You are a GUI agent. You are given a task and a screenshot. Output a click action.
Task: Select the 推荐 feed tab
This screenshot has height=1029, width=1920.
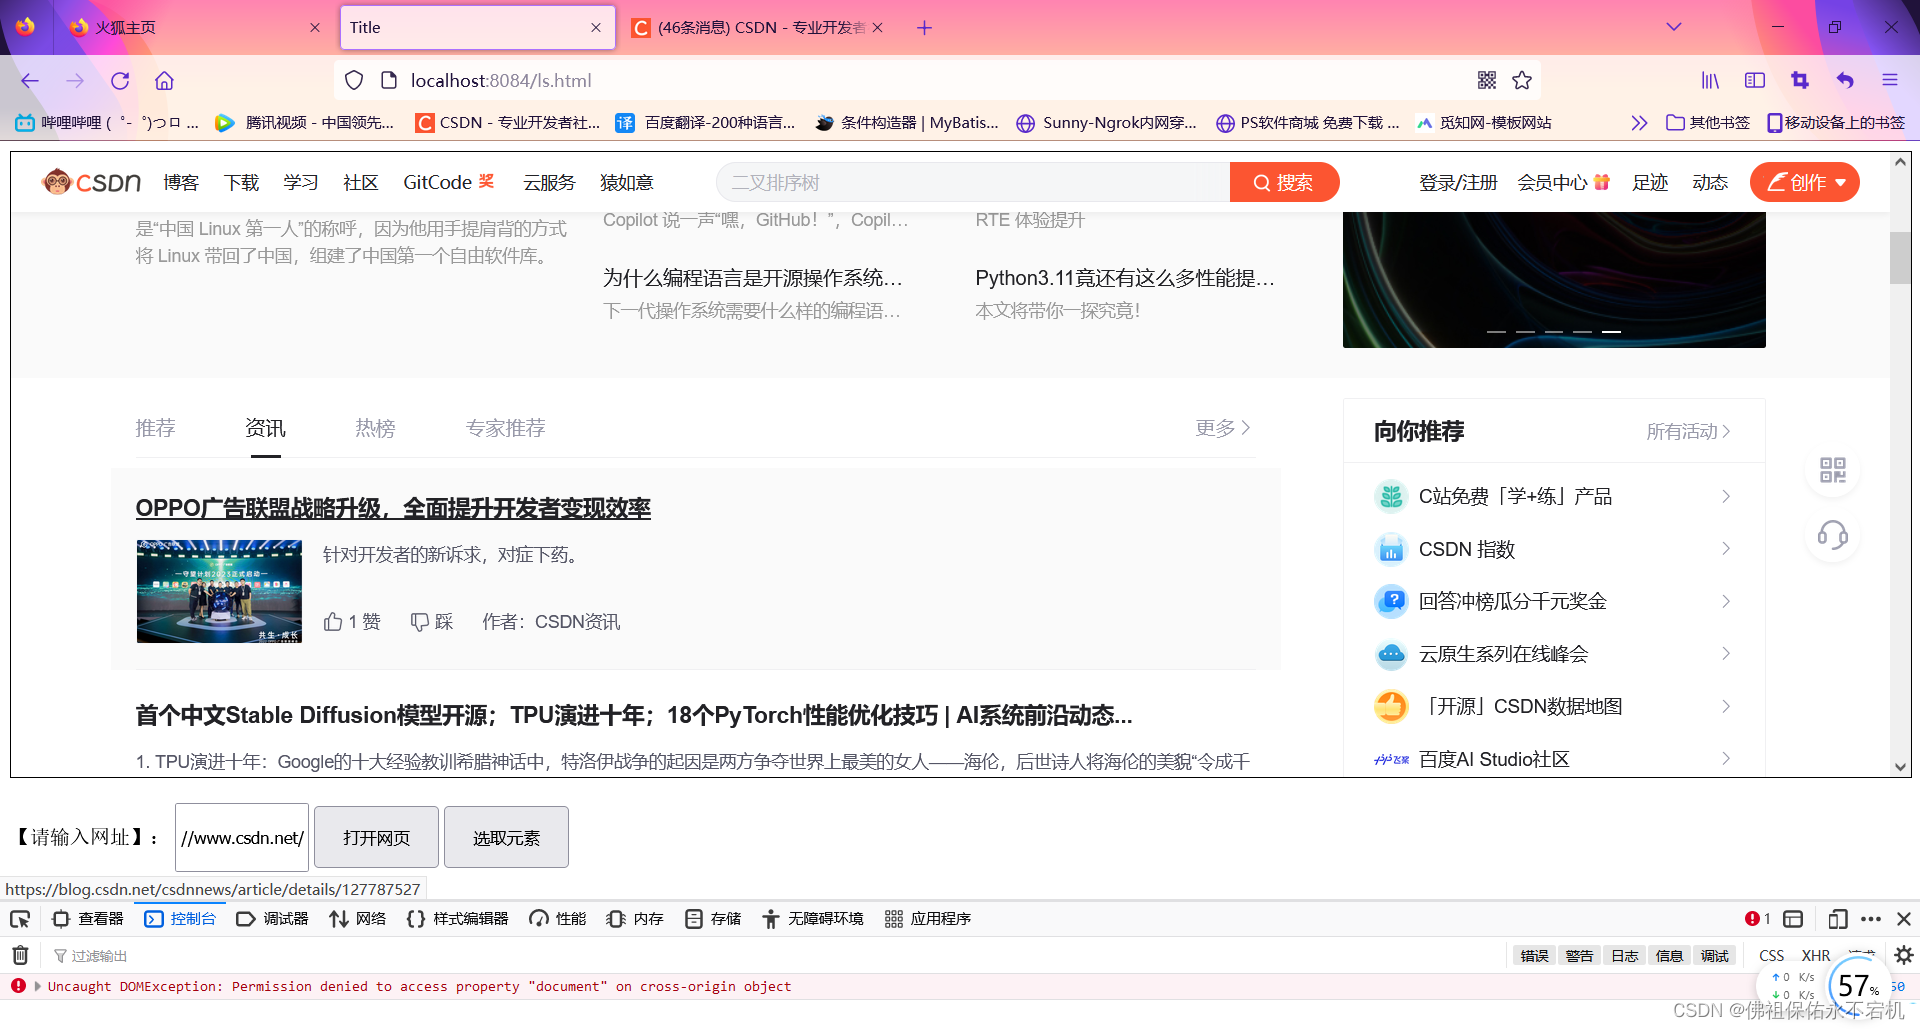155,428
